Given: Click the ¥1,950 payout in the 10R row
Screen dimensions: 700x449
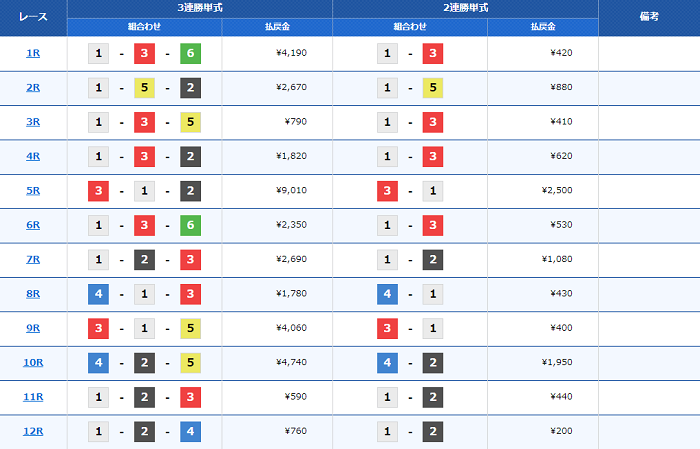Looking at the screenshot, I should point(556,363).
